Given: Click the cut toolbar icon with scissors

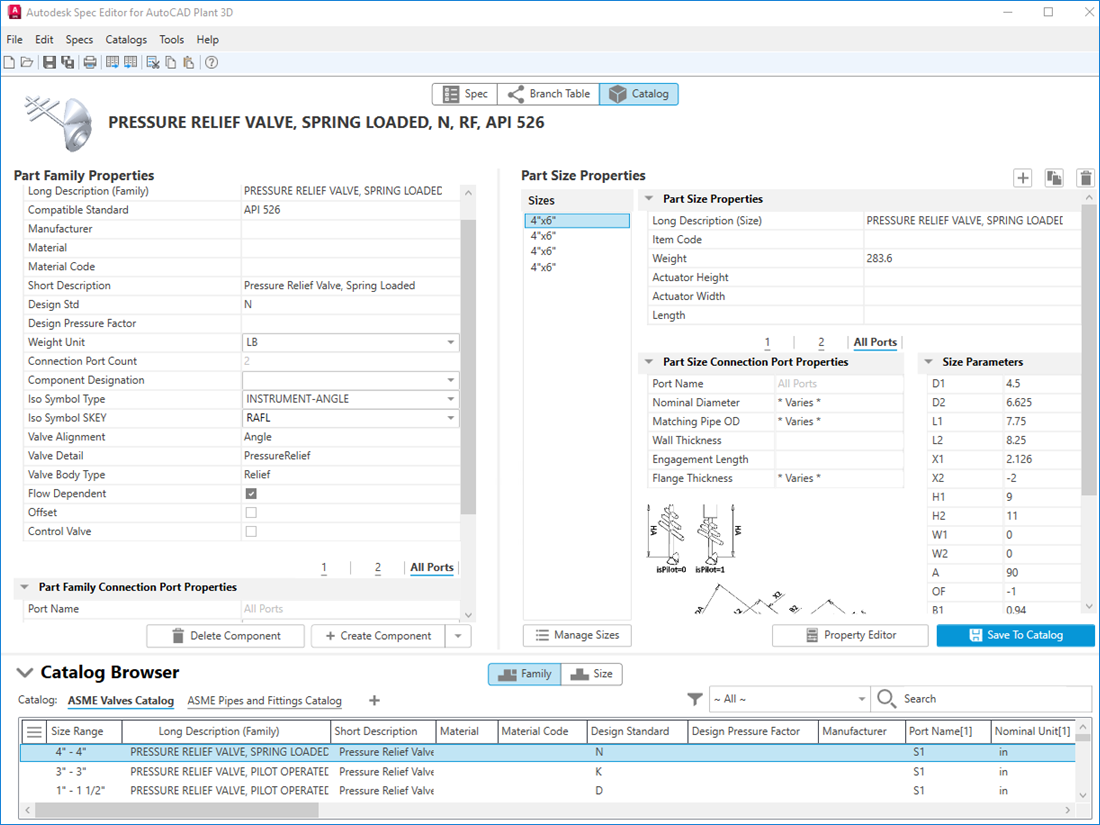Looking at the screenshot, I should point(152,62).
